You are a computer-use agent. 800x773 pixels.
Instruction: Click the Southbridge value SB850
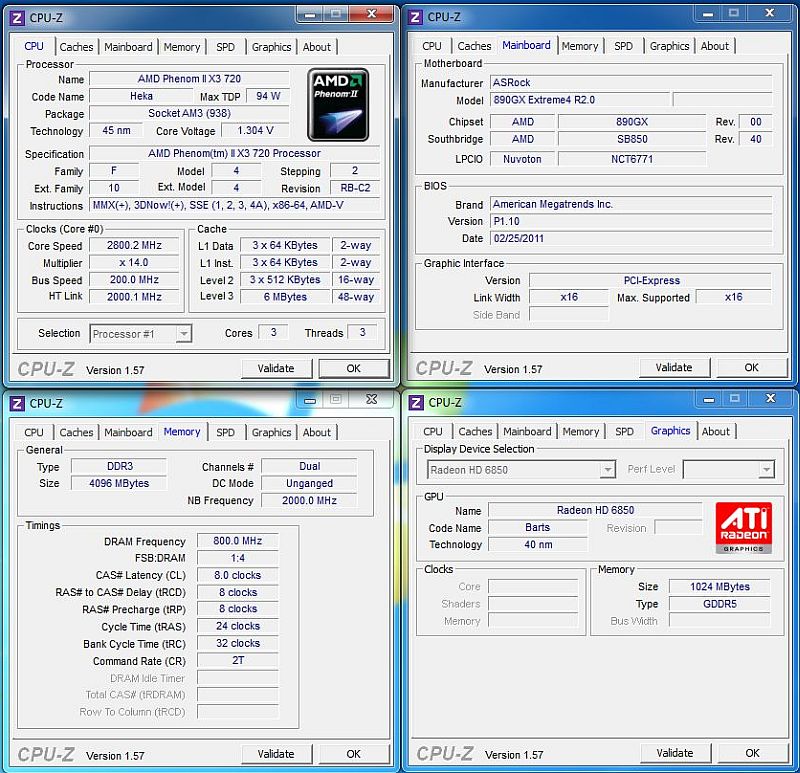tap(632, 139)
